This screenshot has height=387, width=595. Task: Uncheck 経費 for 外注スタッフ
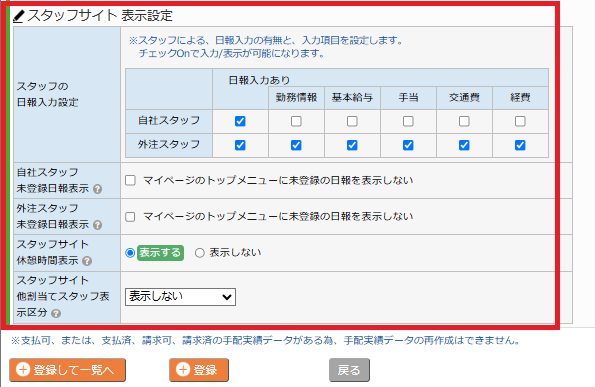[520, 145]
